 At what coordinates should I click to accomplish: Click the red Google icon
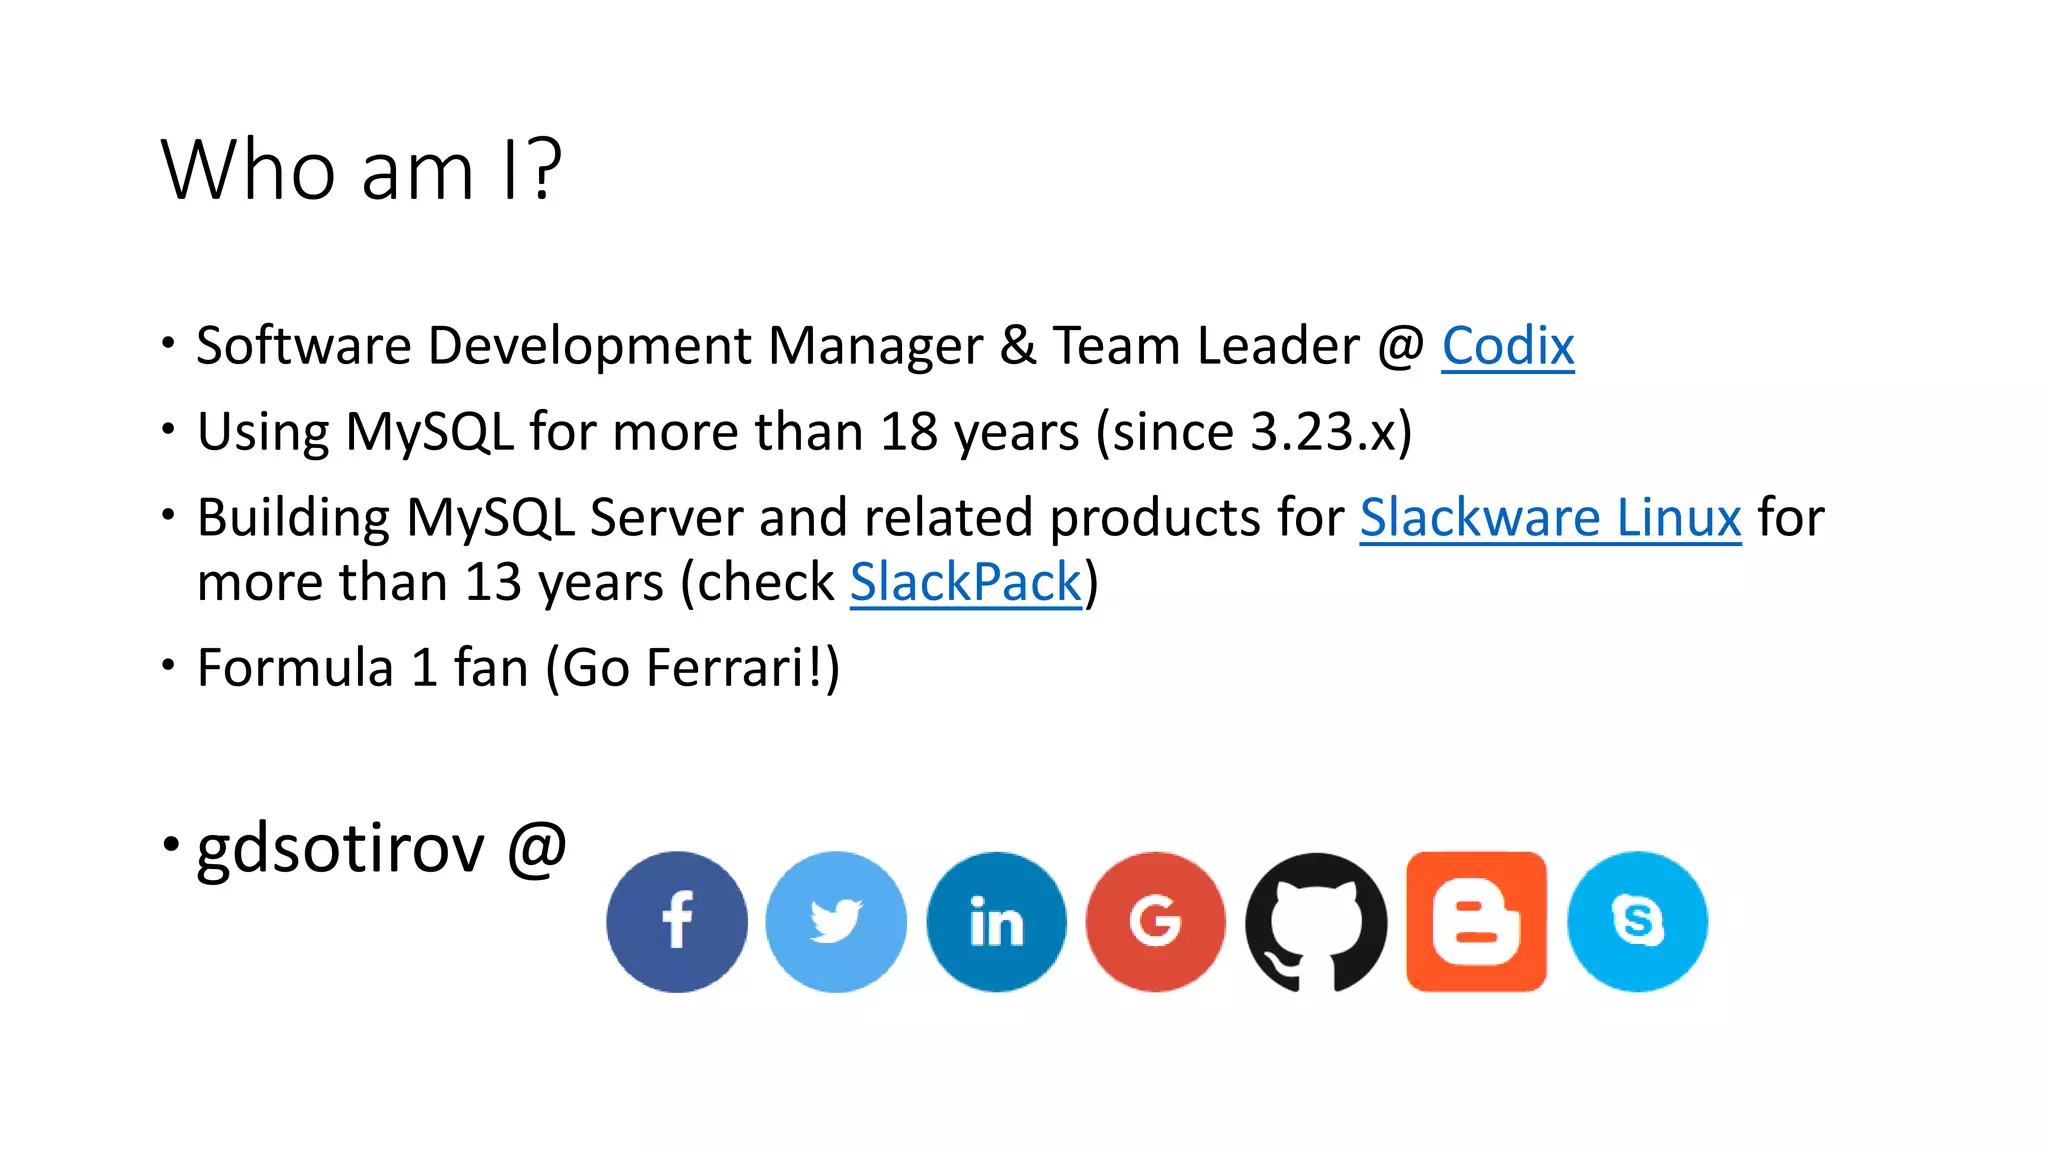(x=1156, y=921)
